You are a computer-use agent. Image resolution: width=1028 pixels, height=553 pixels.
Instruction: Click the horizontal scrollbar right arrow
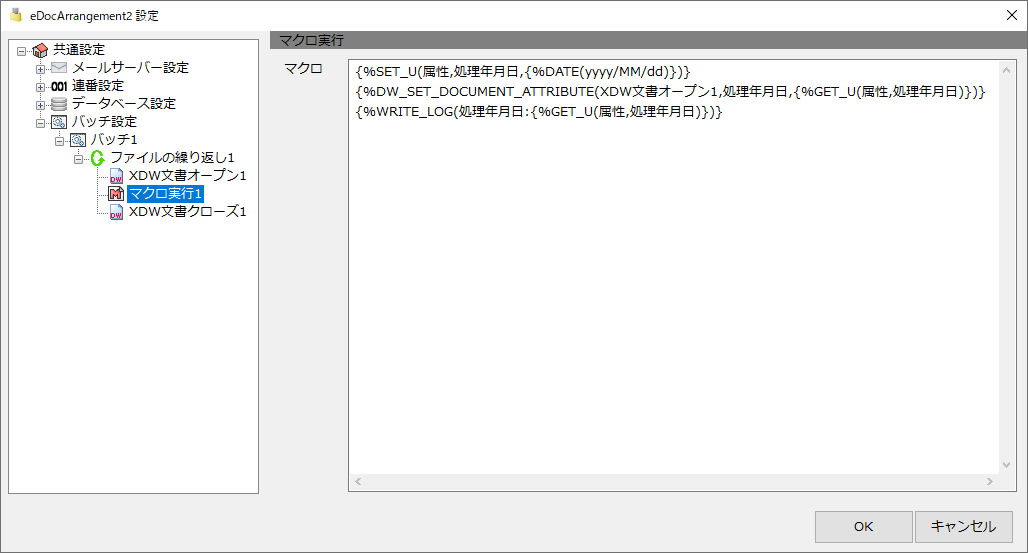pos(990,481)
